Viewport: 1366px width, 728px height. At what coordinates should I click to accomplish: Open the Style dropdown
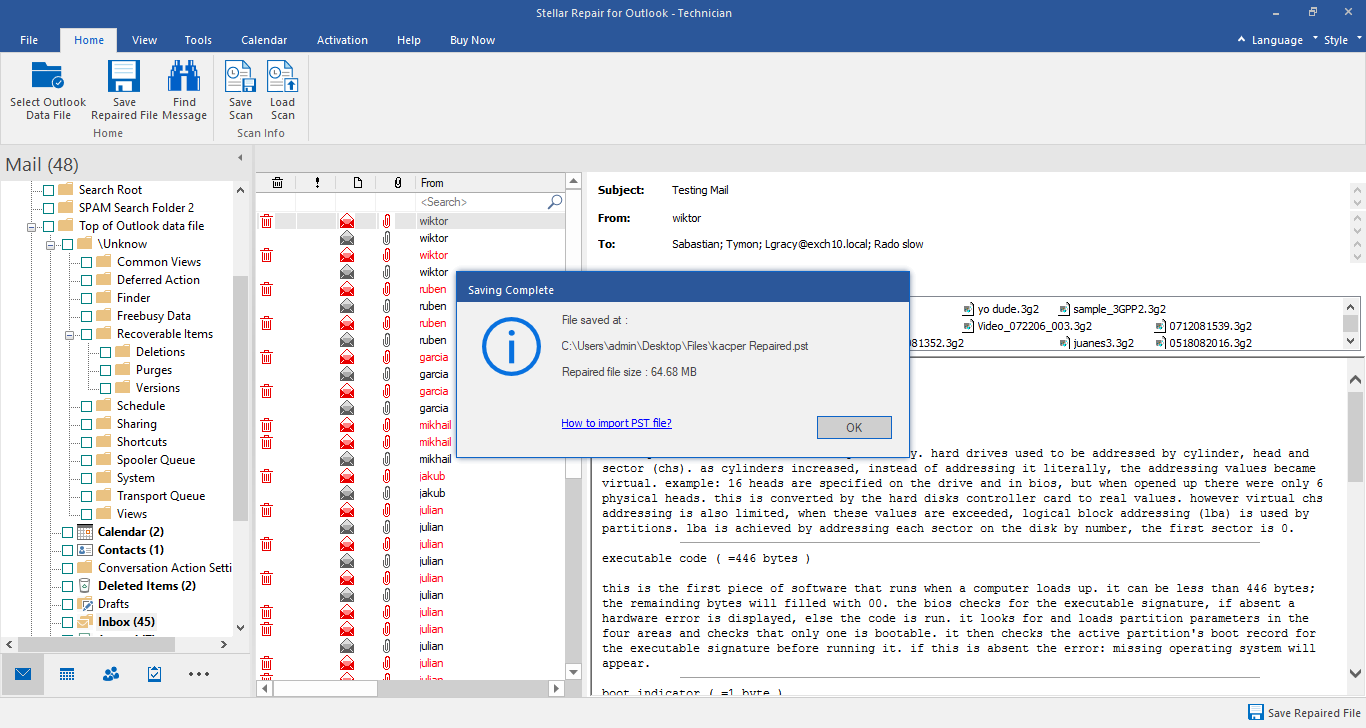(1337, 40)
